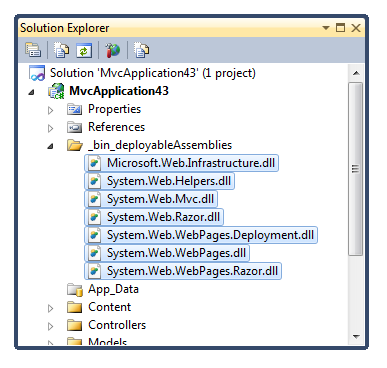
Task: Select the App_Data folder label
Action: click(113, 289)
